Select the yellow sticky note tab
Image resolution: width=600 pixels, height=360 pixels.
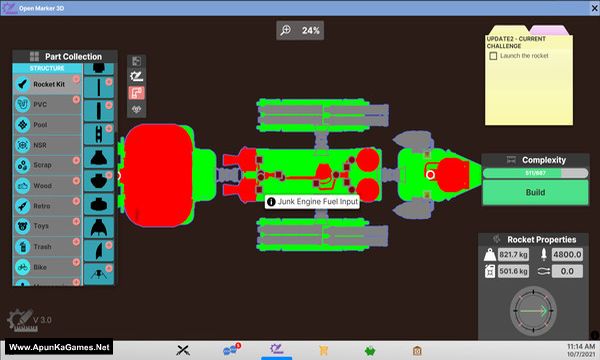509,30
